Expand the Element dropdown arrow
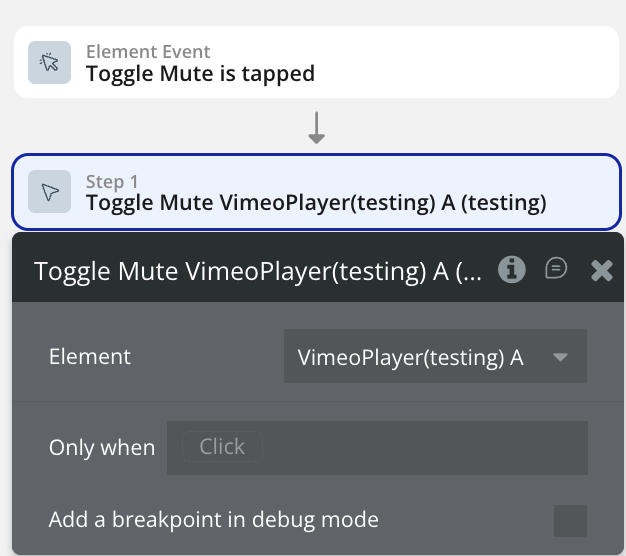This screenshot has width=626, height=556. point(560,357)
